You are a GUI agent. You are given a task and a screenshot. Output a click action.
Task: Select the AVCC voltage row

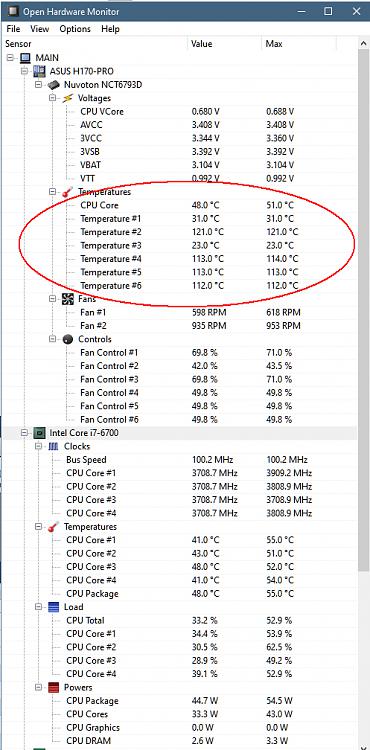(x=179, y=125)
